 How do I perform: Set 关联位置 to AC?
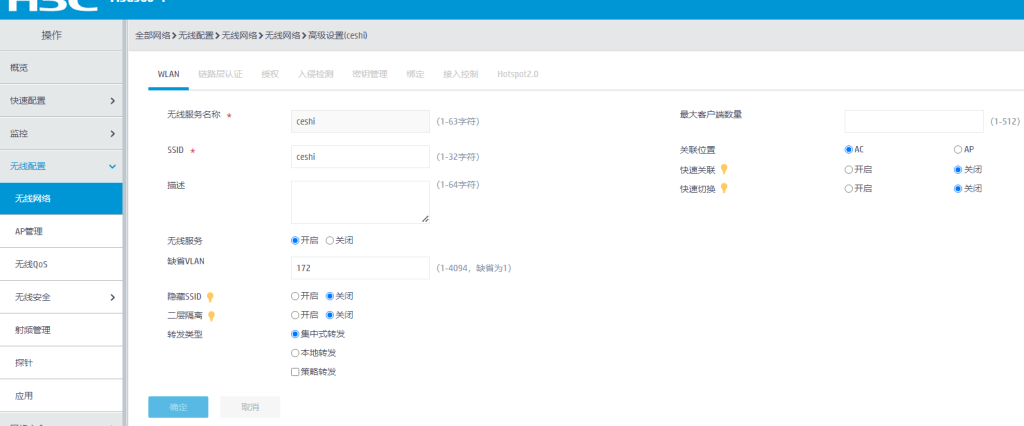click(848, 149)
